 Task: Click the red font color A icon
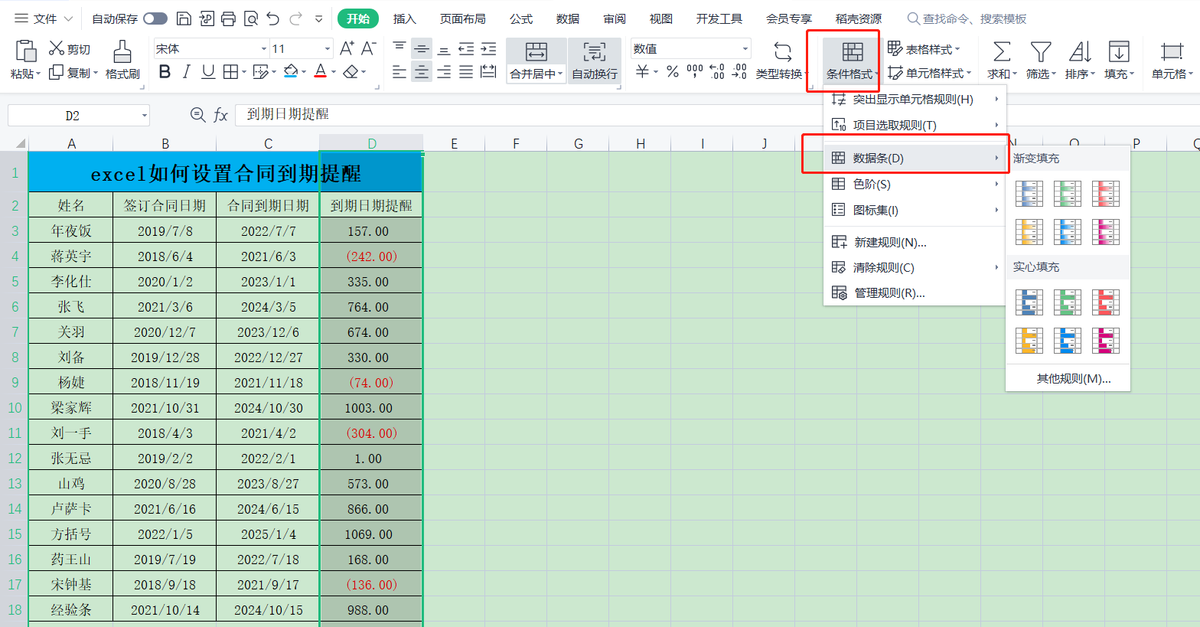point(320,72)
